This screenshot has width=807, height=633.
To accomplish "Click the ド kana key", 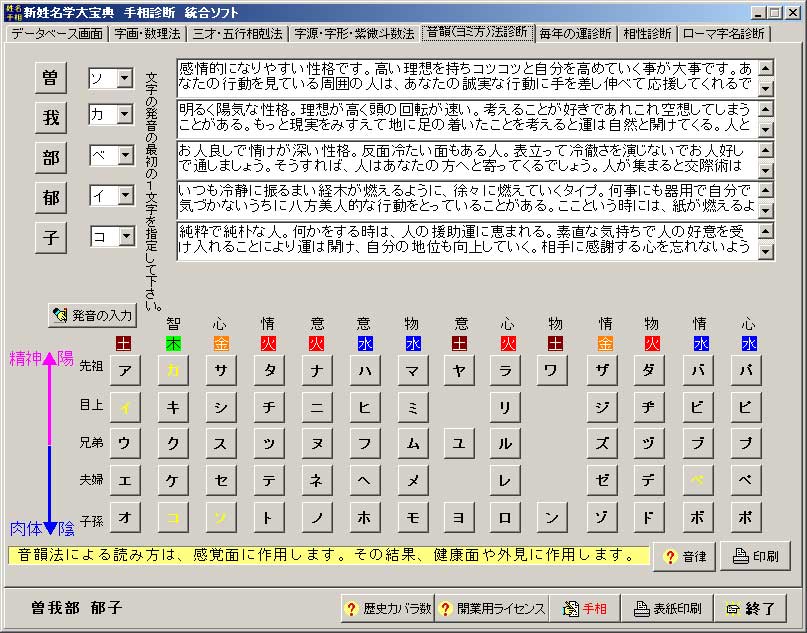I will [649, 517].
